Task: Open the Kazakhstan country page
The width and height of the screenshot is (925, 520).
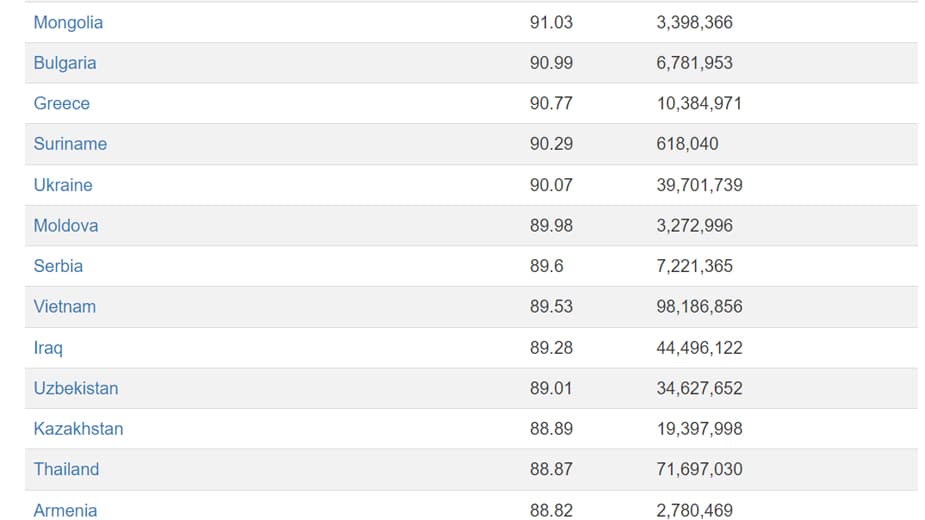Action: (78, 429)
